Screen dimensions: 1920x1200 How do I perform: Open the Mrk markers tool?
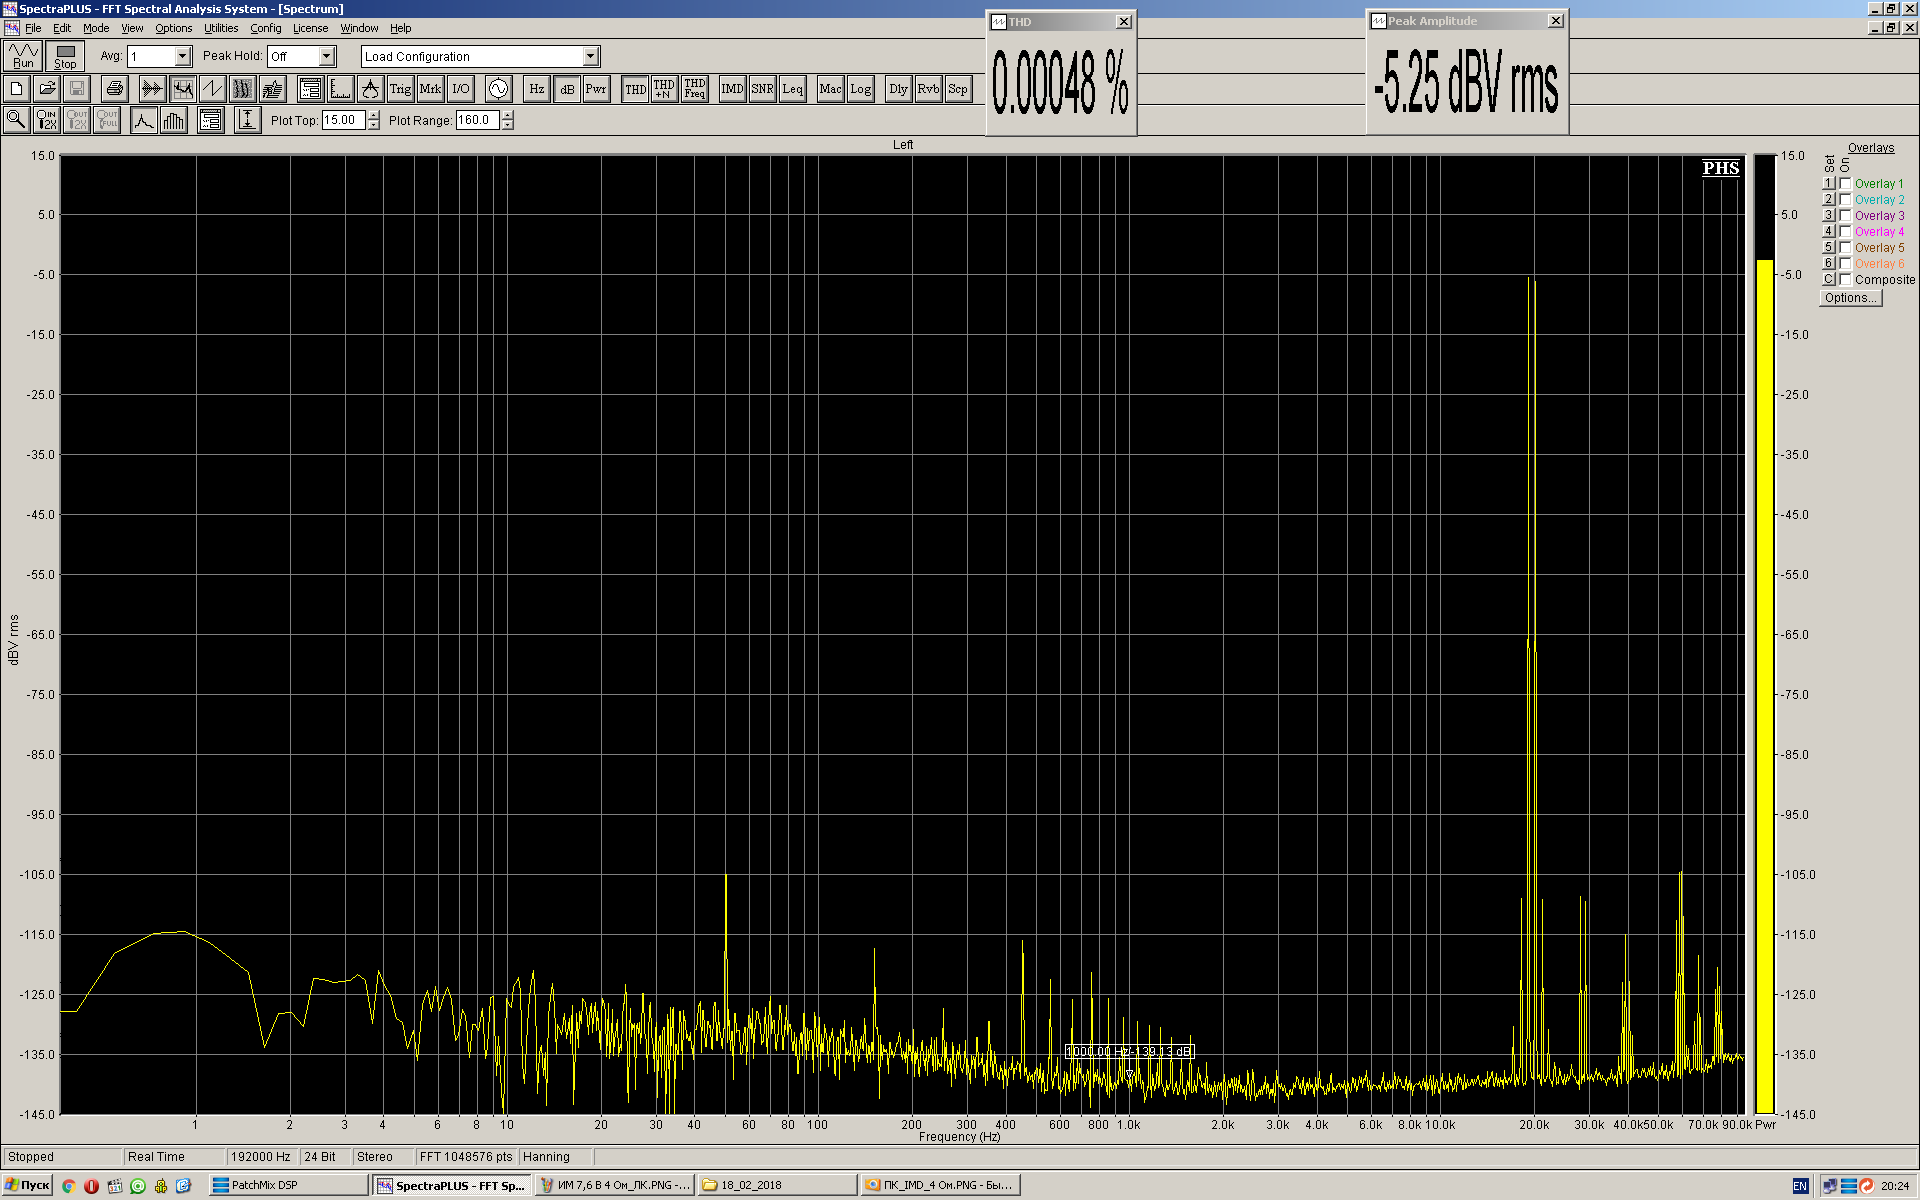[x=430, y=89]
